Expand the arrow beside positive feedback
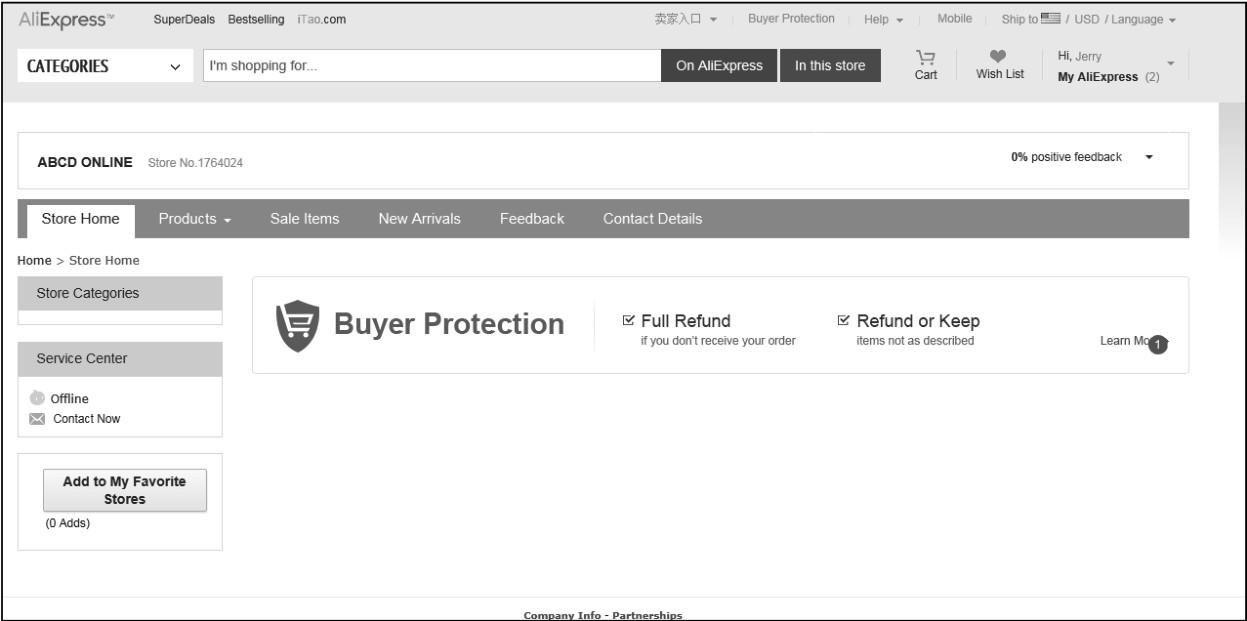The height and width of the screenshot is (621, 1247). coord(1148,158)
